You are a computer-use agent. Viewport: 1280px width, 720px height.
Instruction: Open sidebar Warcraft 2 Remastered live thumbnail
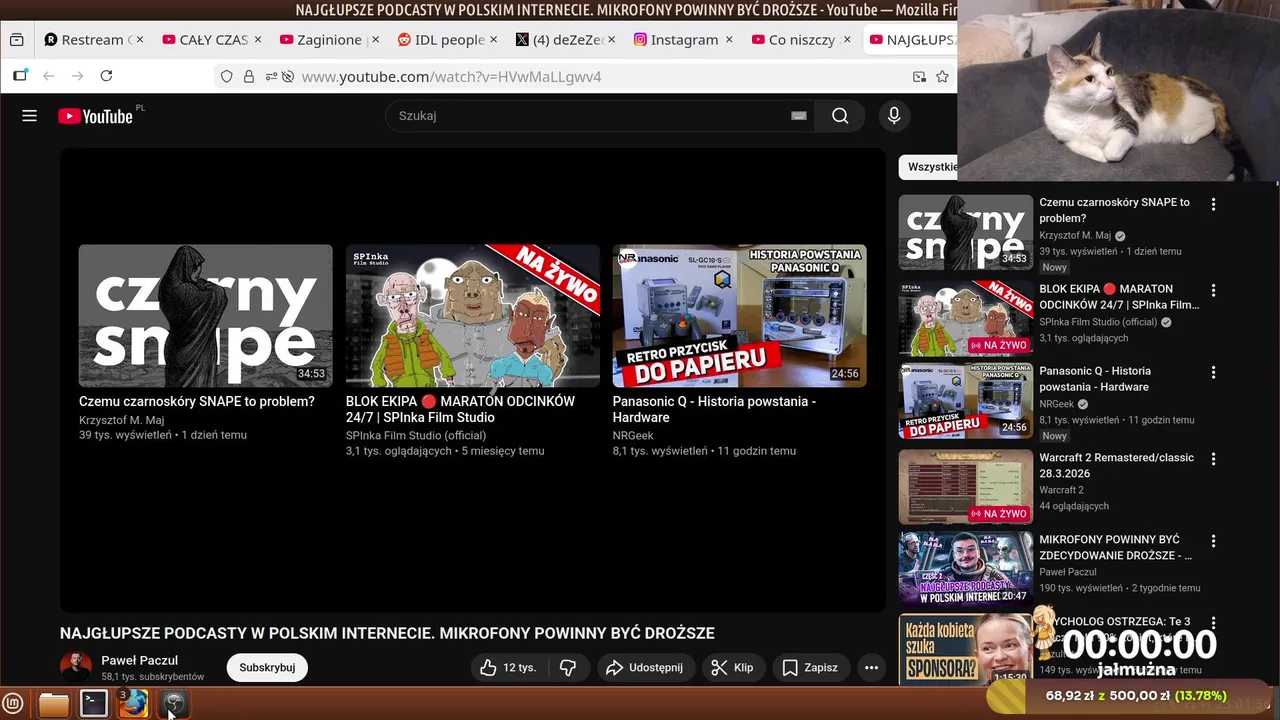[x=965, y=486]
